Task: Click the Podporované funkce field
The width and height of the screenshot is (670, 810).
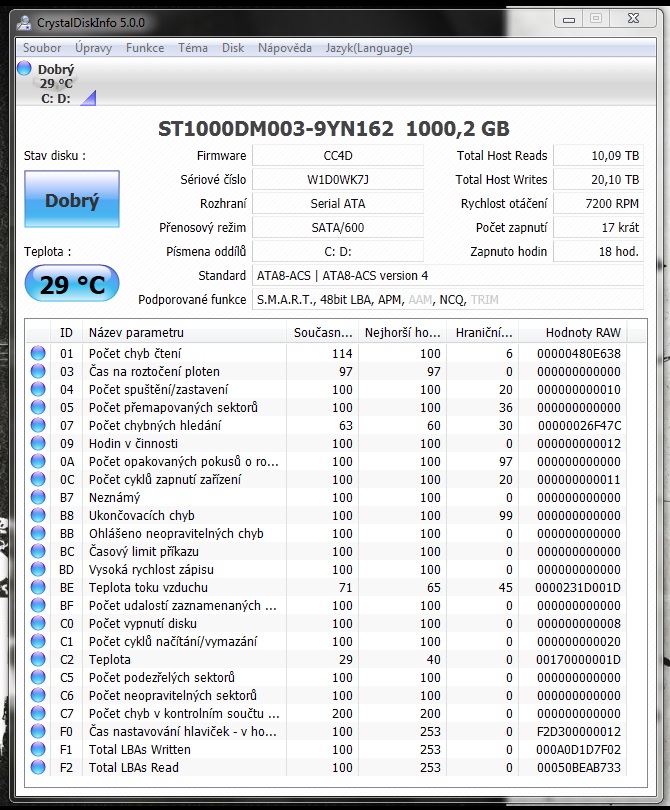Action: click(x=448, y=300)
